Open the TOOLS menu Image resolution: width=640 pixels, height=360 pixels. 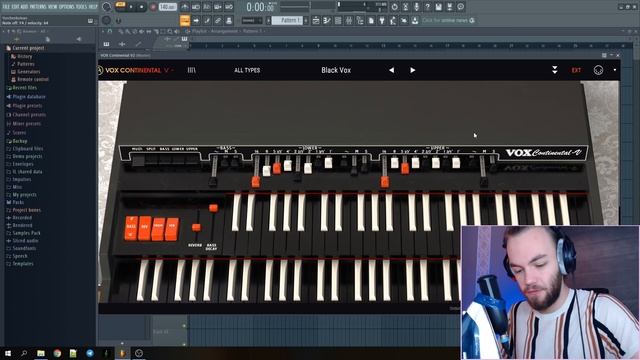tap(81, 7)
